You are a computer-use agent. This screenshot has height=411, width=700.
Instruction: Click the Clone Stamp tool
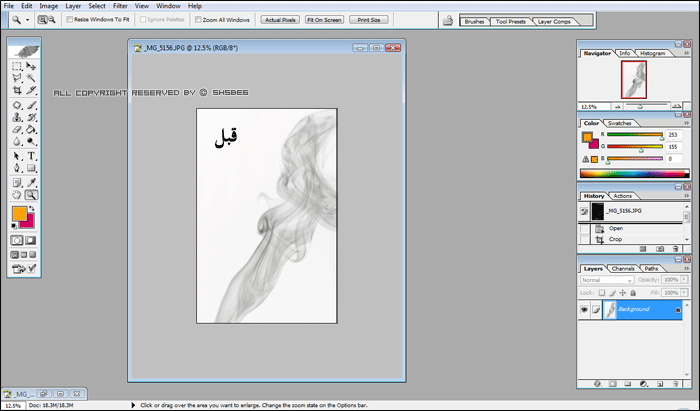click(17, 117)
